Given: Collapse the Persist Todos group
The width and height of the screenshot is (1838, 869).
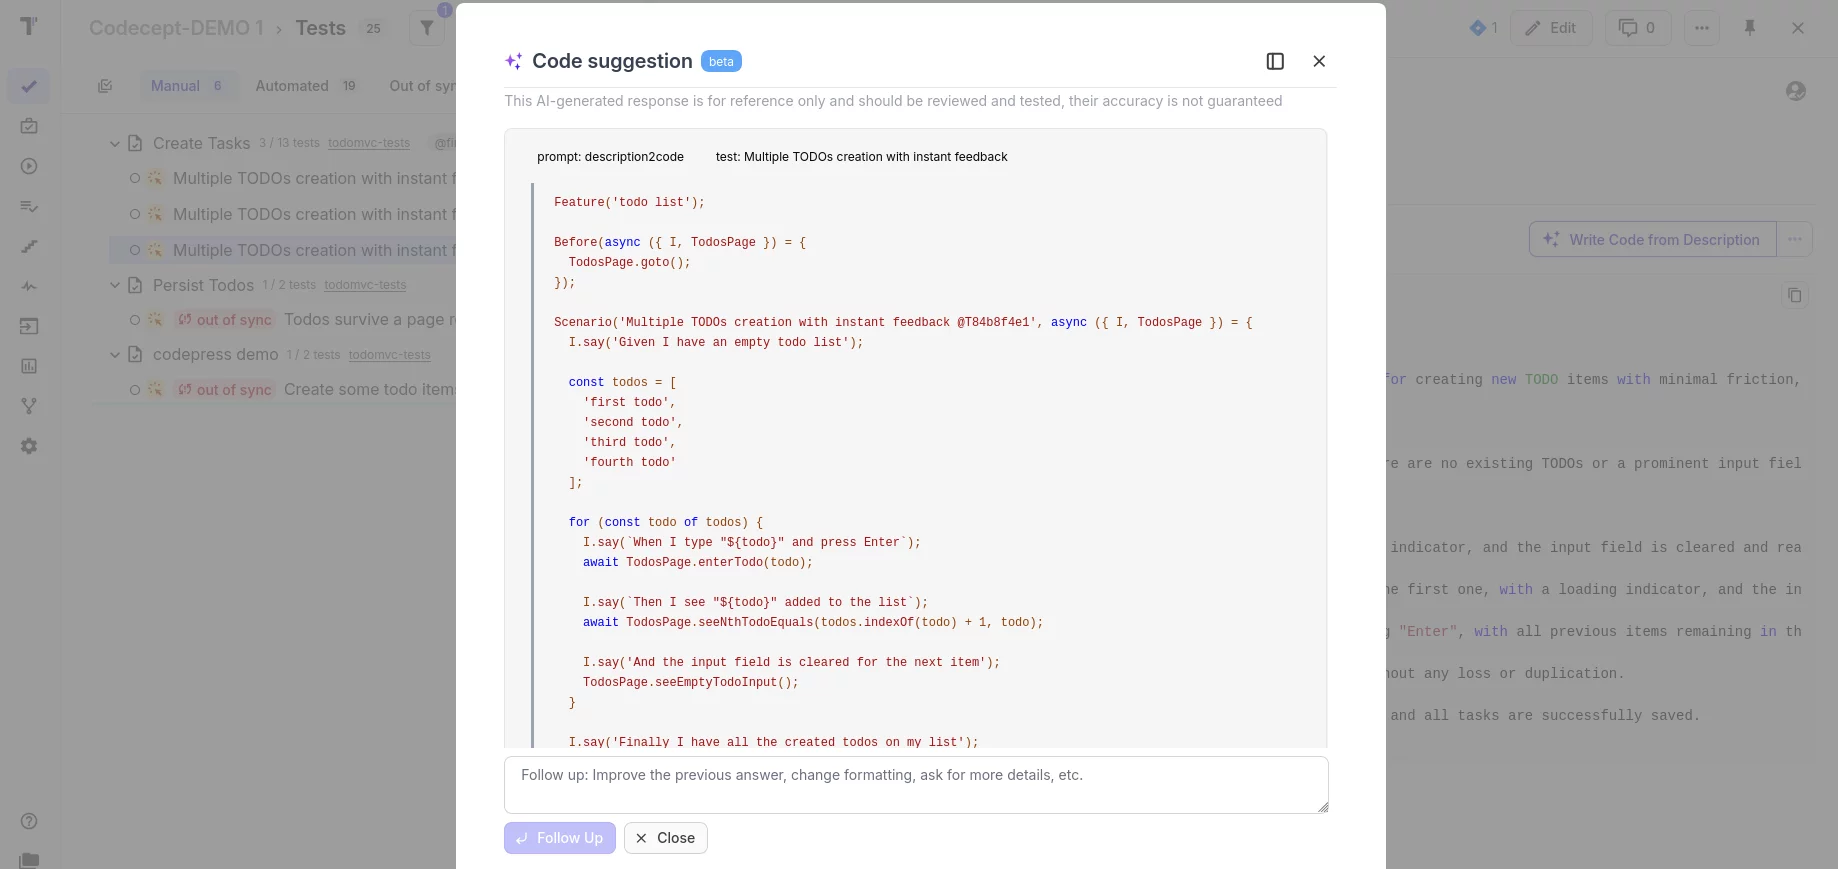Looking at the screenshot, I should 114,285.
